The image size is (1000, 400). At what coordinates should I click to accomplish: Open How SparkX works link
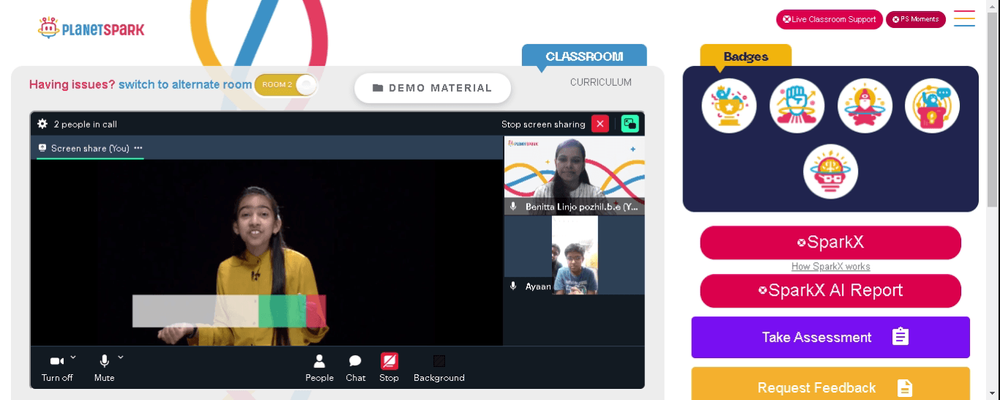coord(830,267)
